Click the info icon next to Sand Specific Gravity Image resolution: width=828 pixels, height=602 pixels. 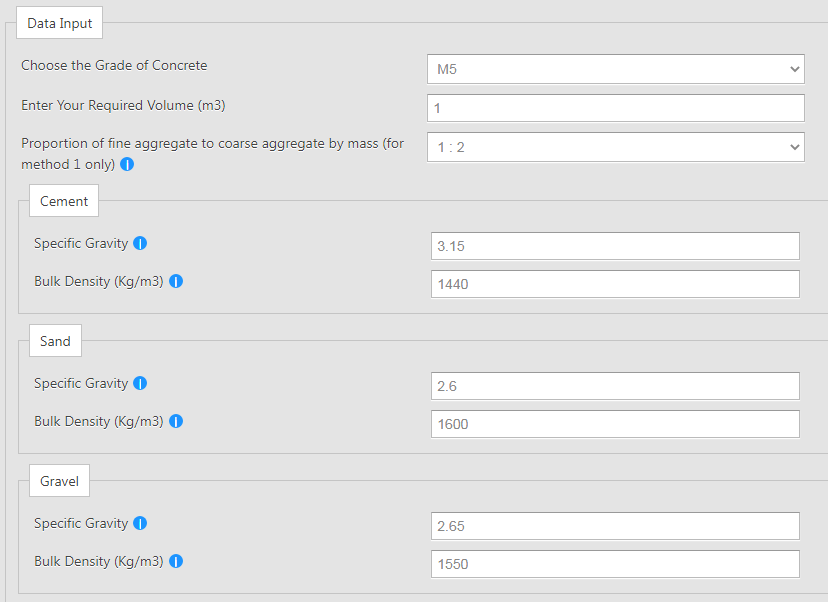click(x=139, y=383)
